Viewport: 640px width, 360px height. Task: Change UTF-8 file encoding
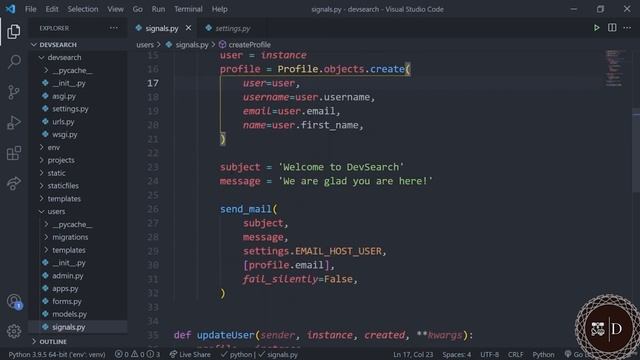point(489,354)
